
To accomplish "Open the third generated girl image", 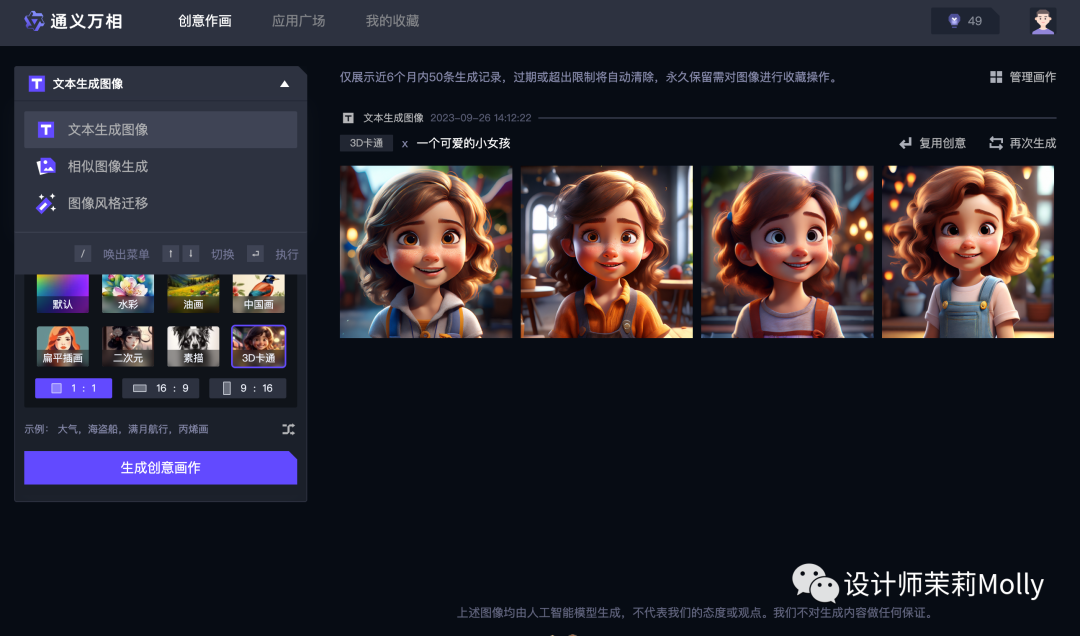I will coord(786,251).
